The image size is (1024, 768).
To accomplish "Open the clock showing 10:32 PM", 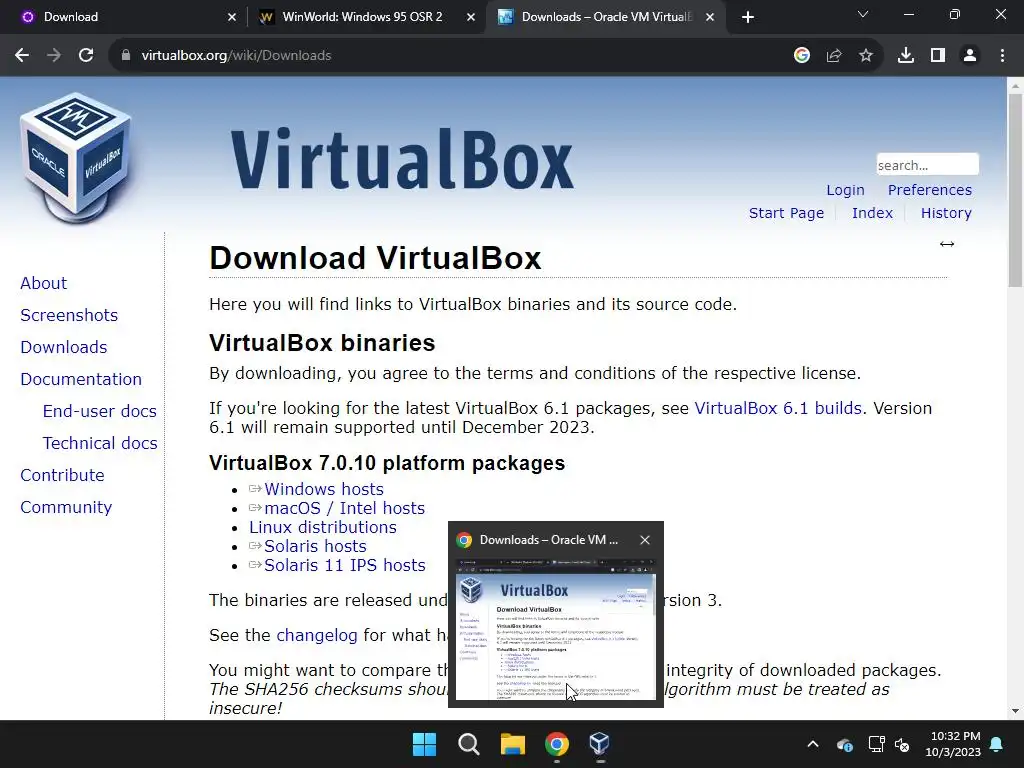I will coord(953,744).
